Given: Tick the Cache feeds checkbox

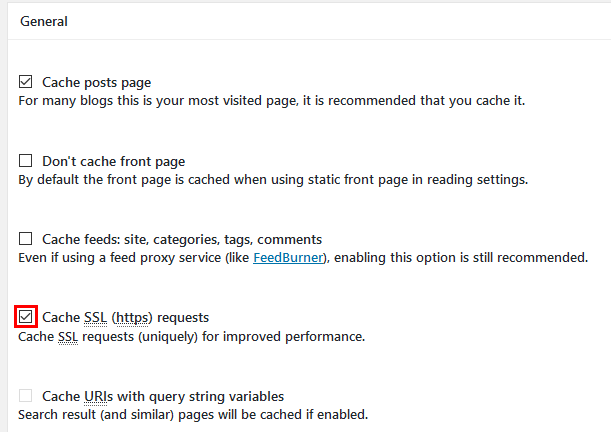Looking at the screenshot, I should tap(27, 239).
